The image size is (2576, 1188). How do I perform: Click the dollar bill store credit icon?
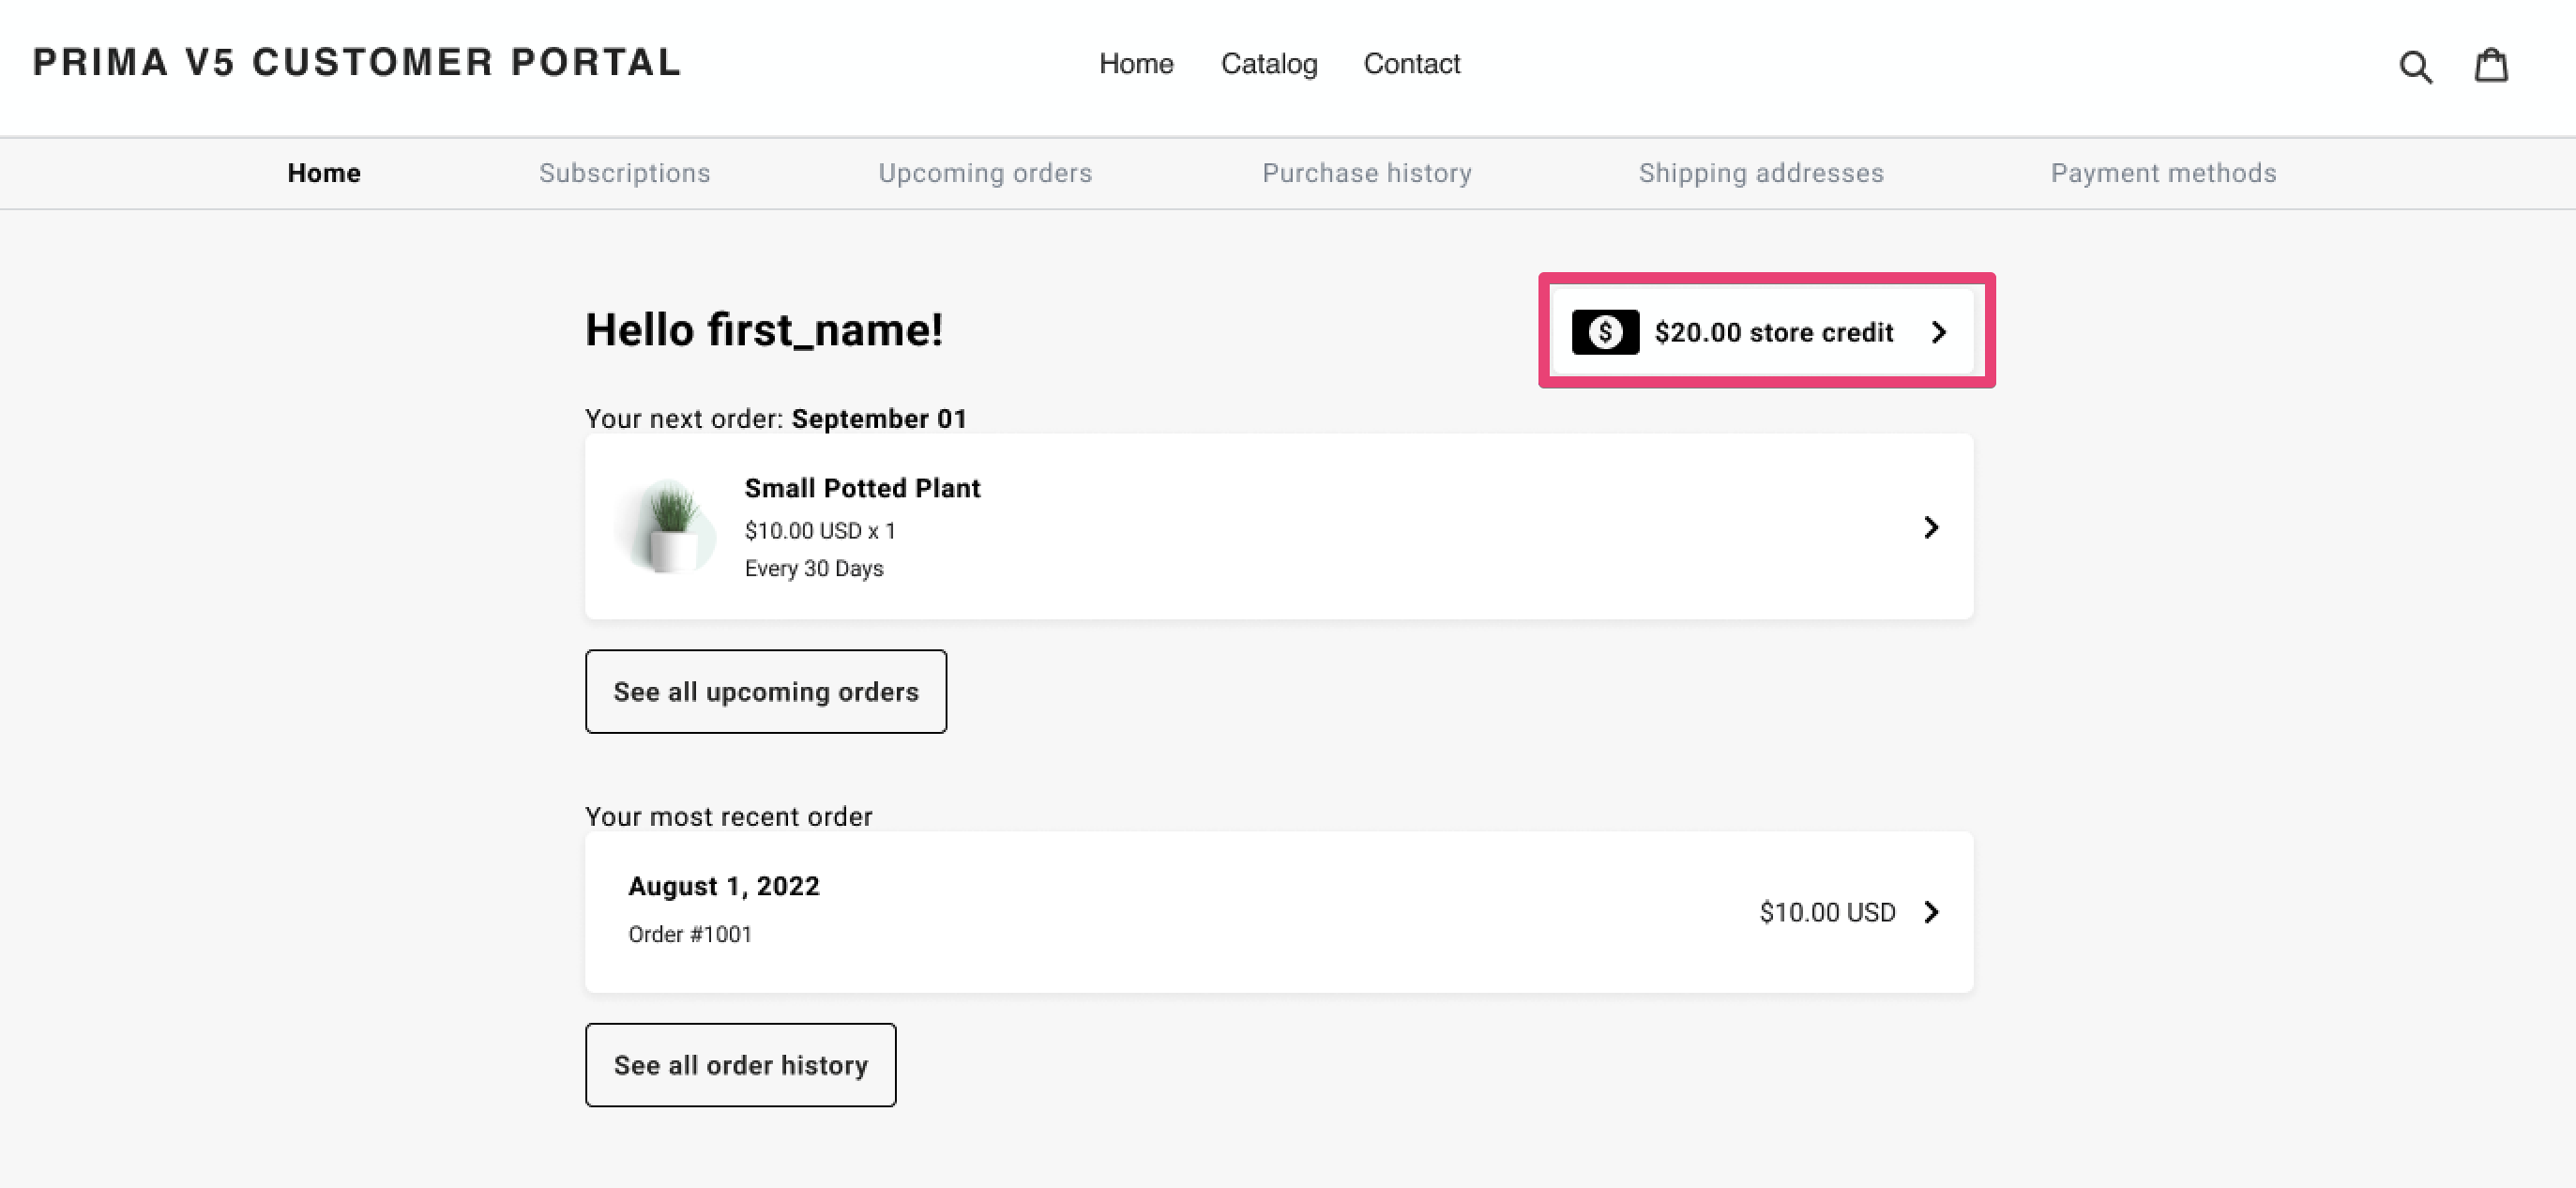pos(1604,332)
